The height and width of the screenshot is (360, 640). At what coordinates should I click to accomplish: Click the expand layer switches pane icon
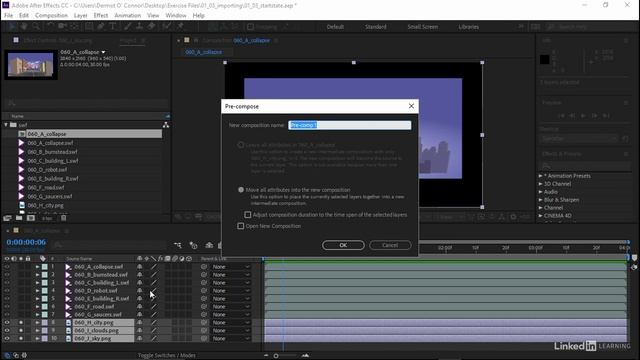coord(7,356)
